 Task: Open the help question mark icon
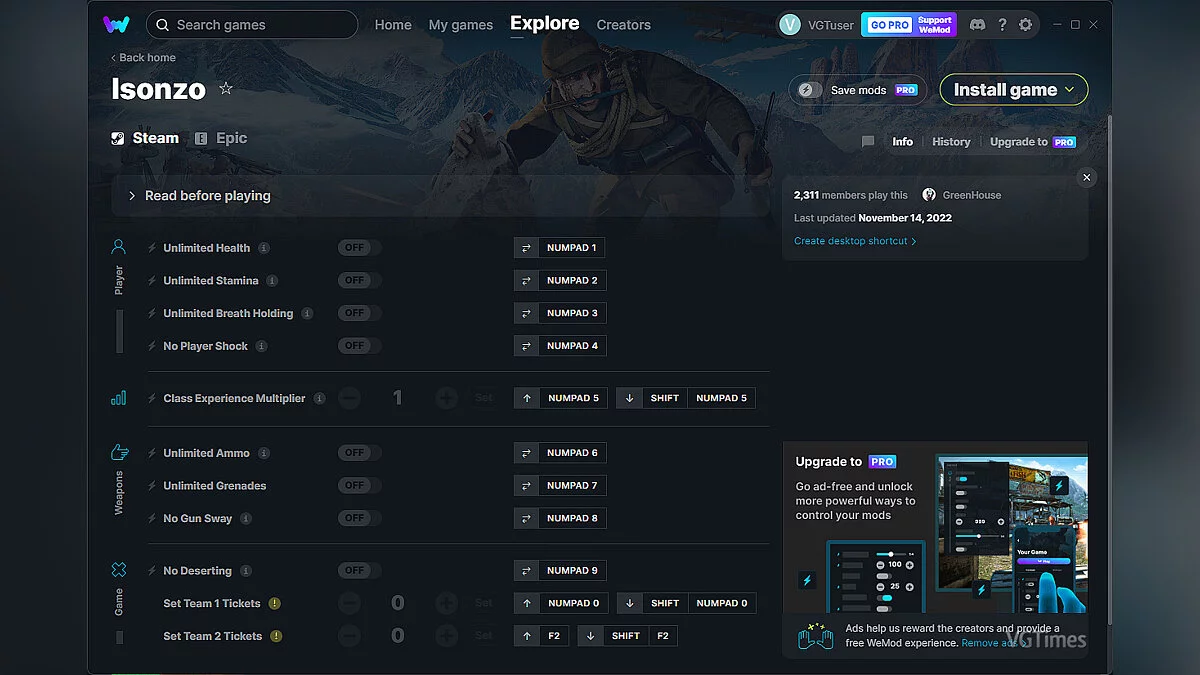tap(1002, 25)
